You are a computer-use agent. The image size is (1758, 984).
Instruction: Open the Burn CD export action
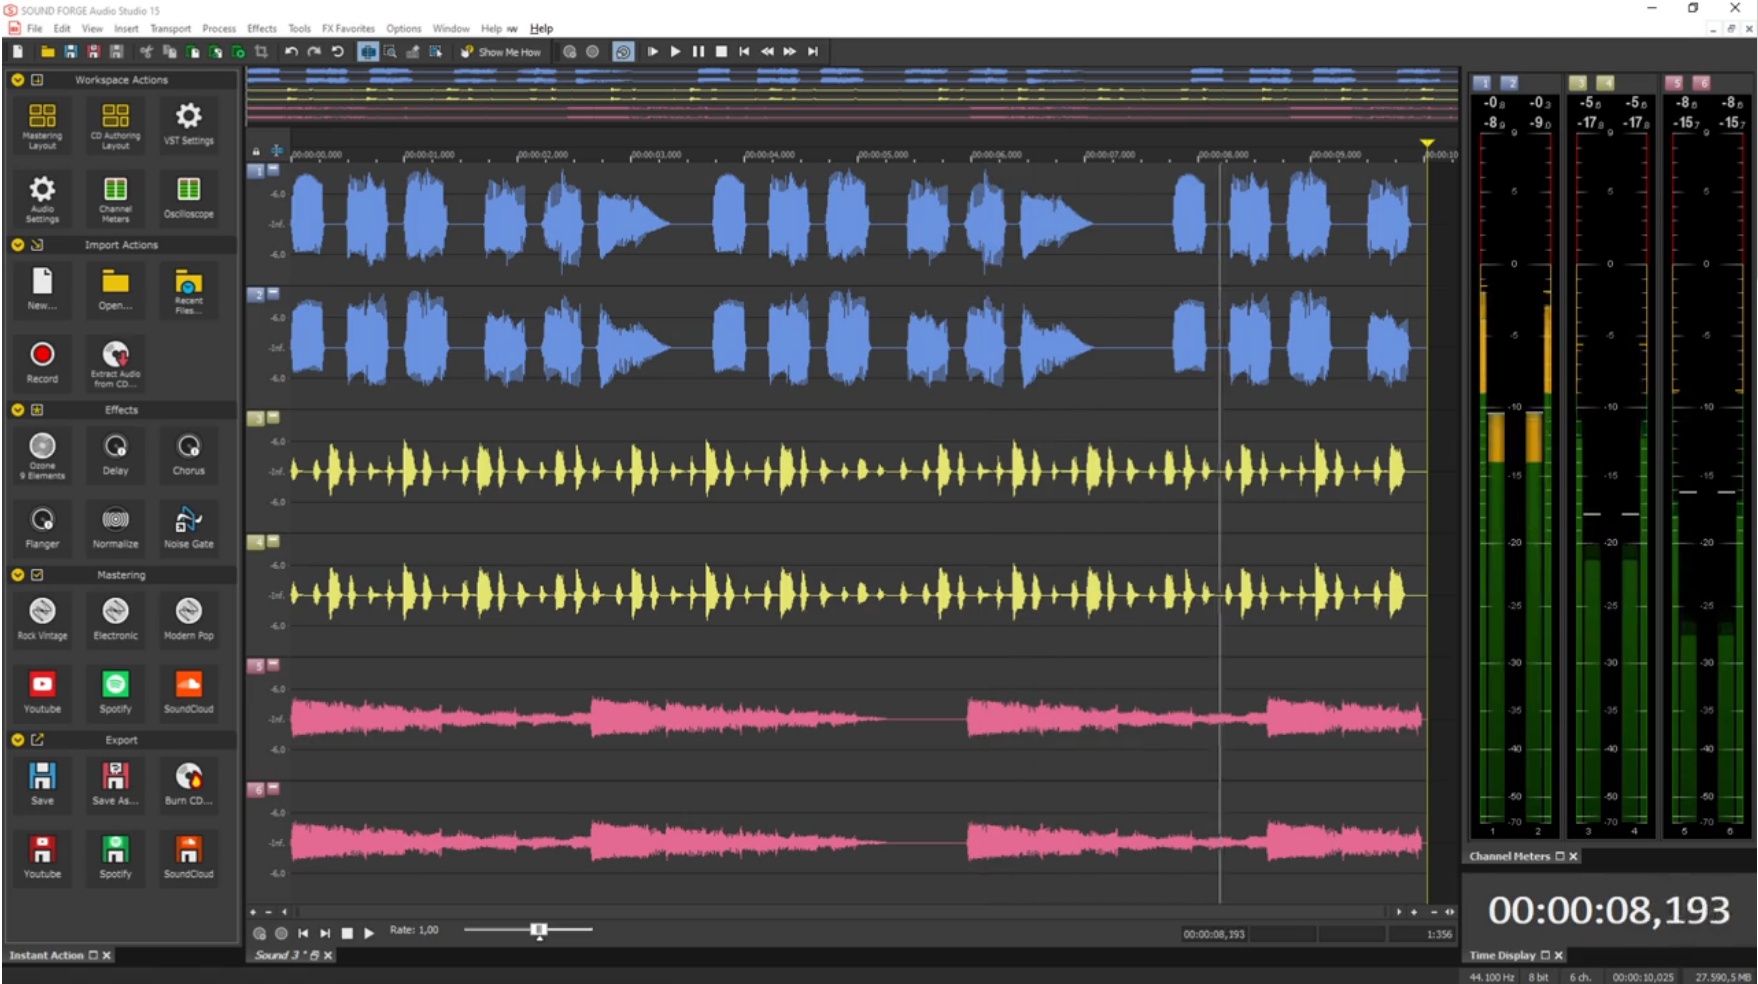(188, 784)
